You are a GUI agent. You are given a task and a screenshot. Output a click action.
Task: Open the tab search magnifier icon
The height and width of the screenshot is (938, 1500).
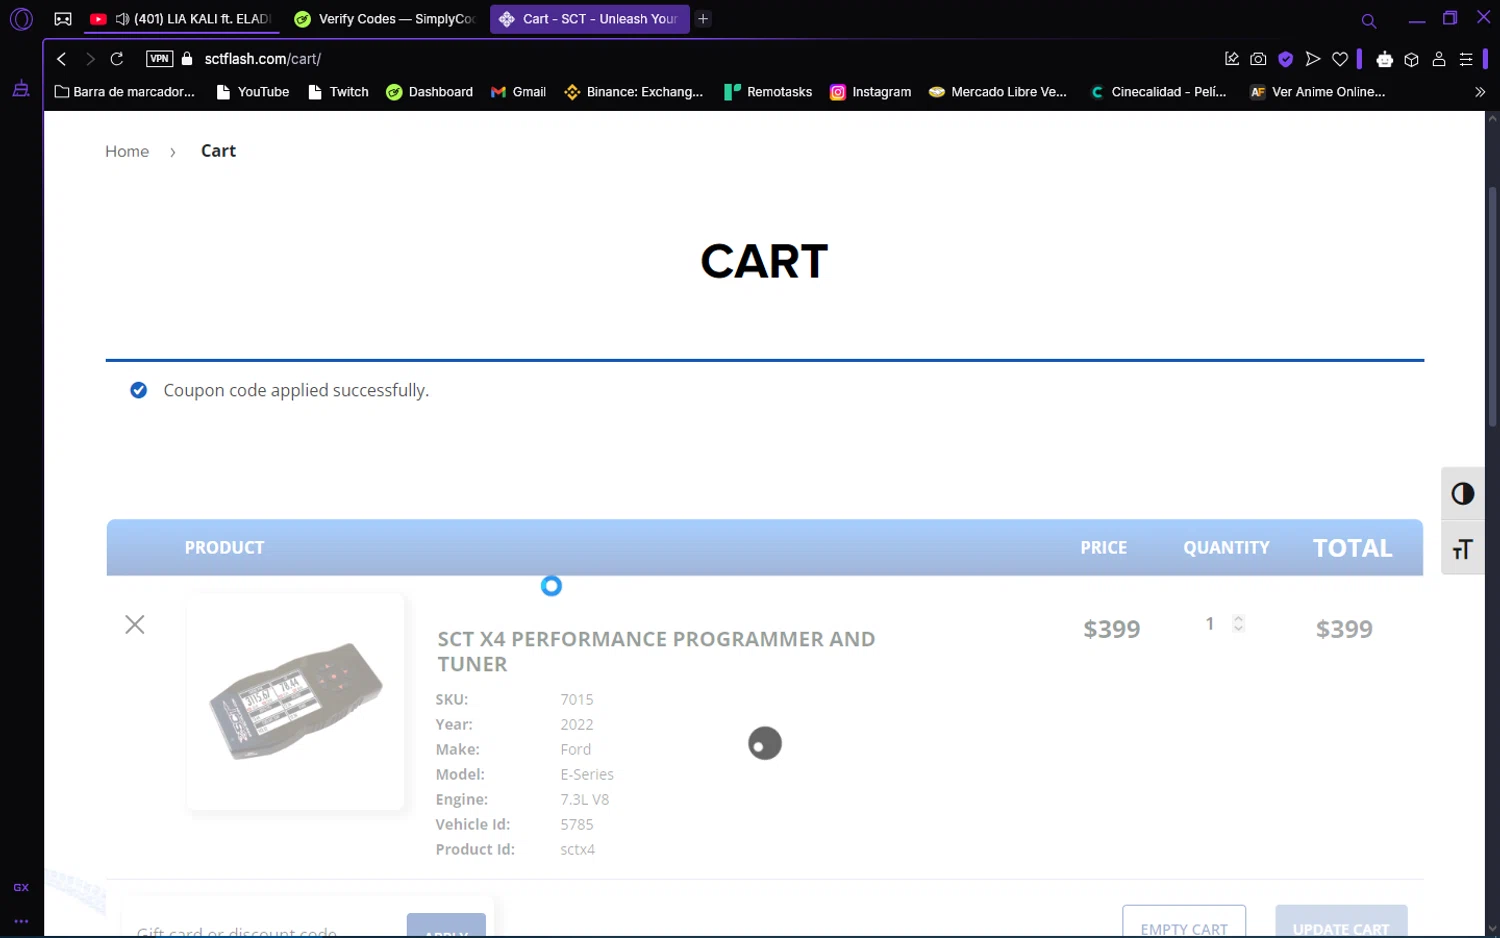click(1369, 20)
